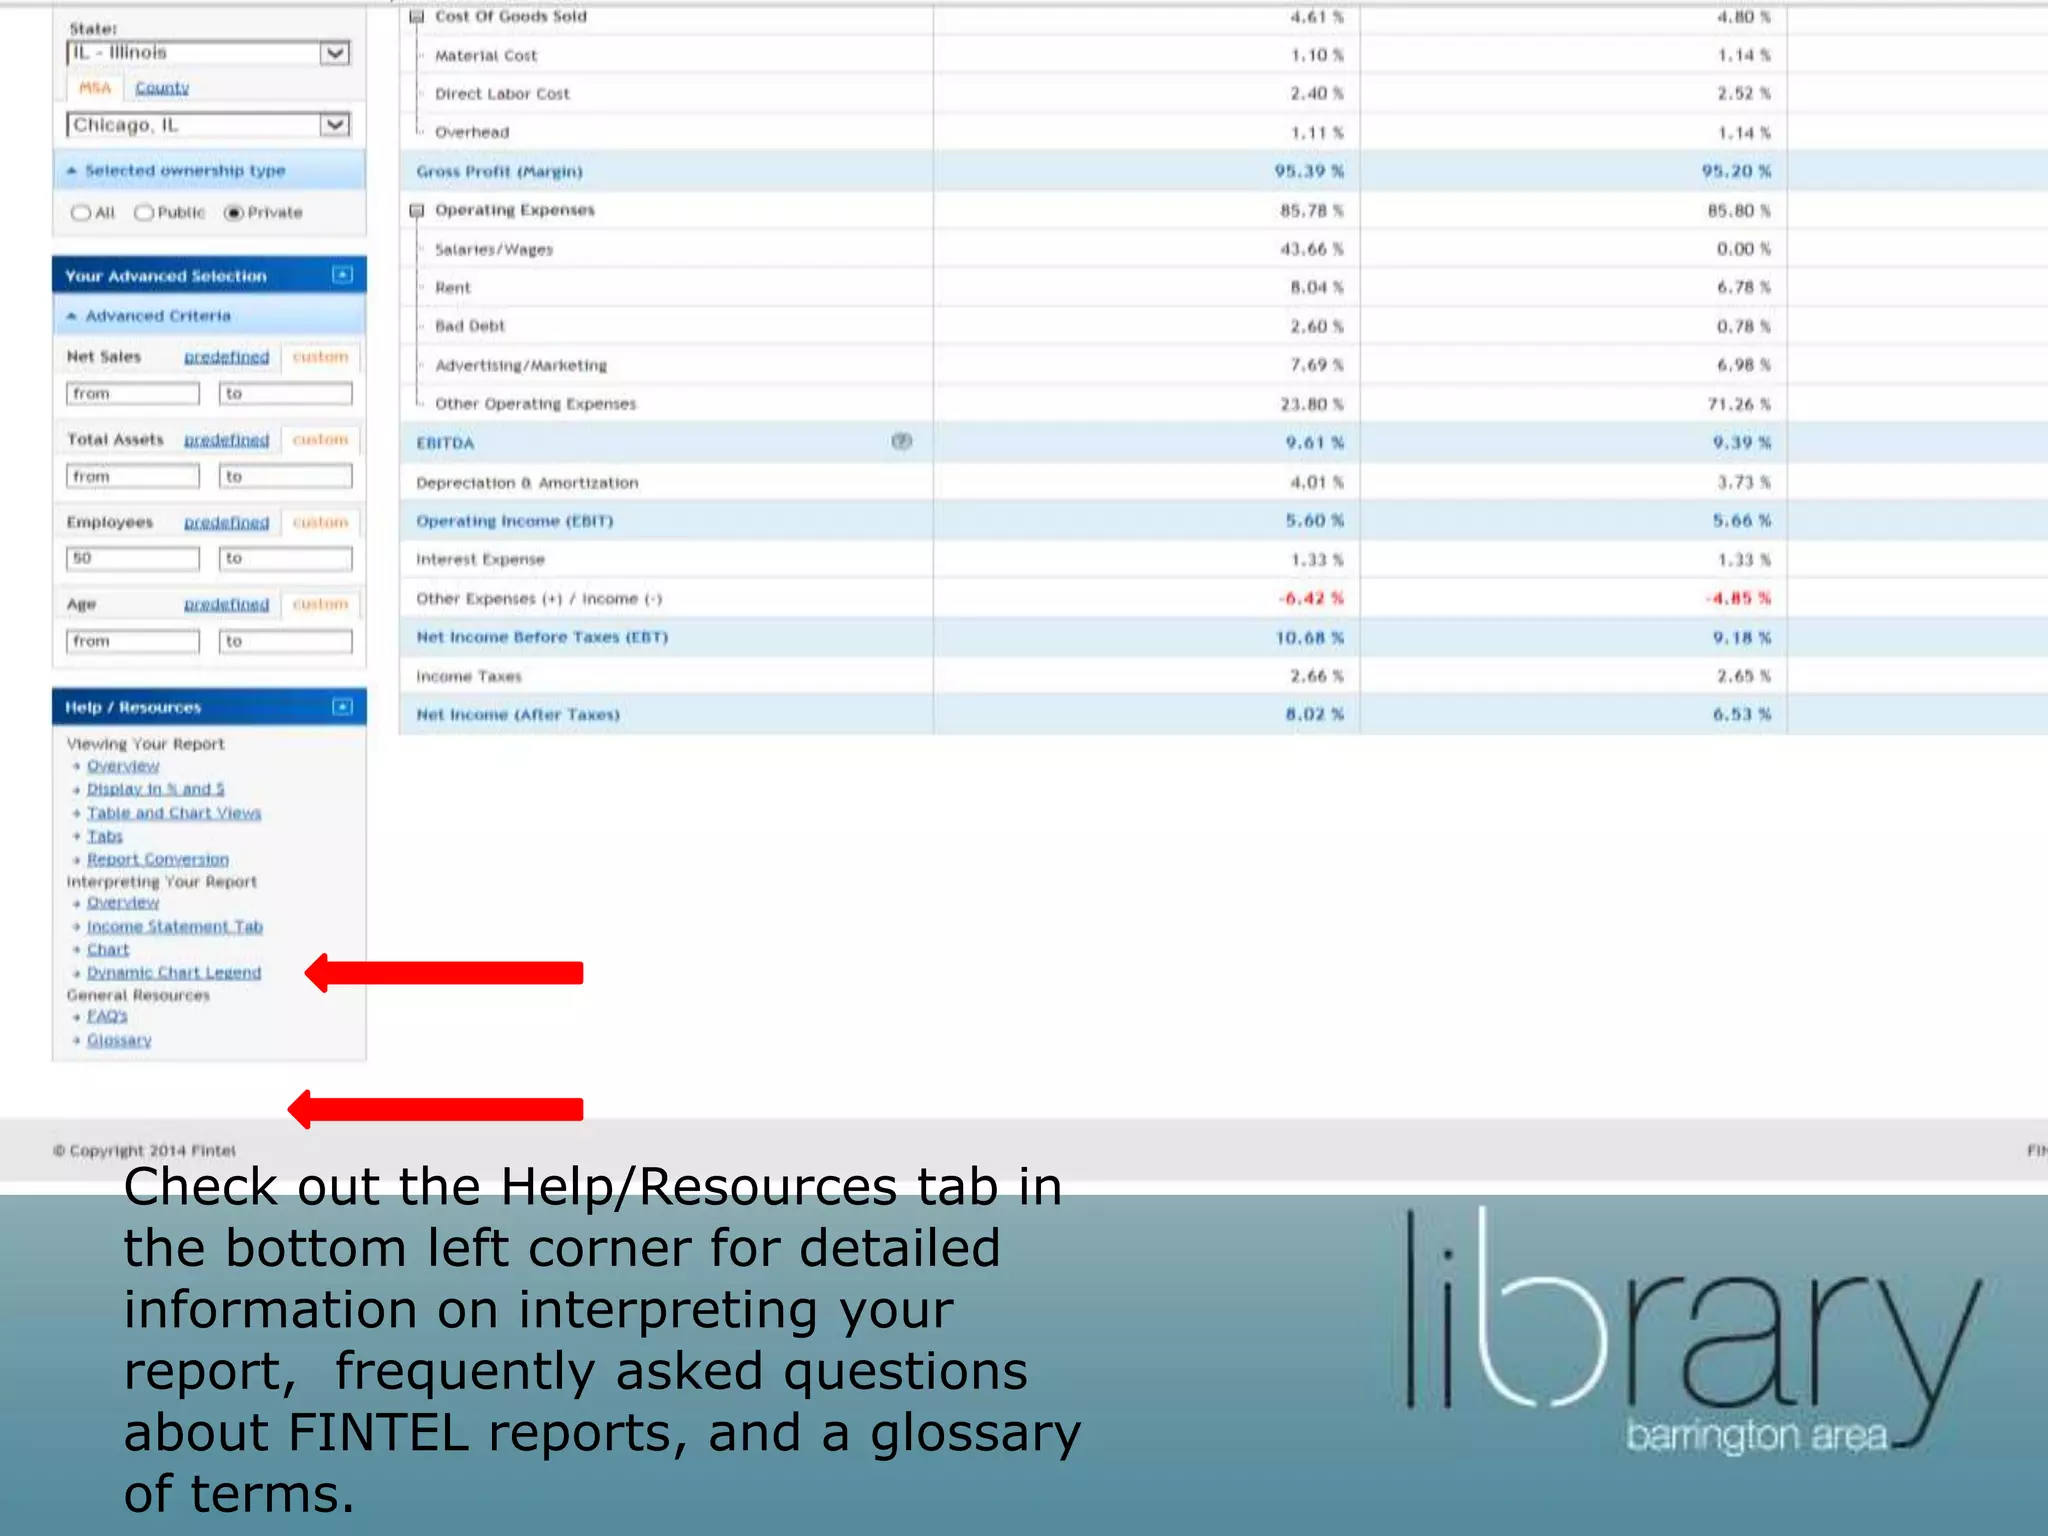2048x1536 pixels.
Task: Click the Advertising/Marketing row label
Action: click(521, 366)
